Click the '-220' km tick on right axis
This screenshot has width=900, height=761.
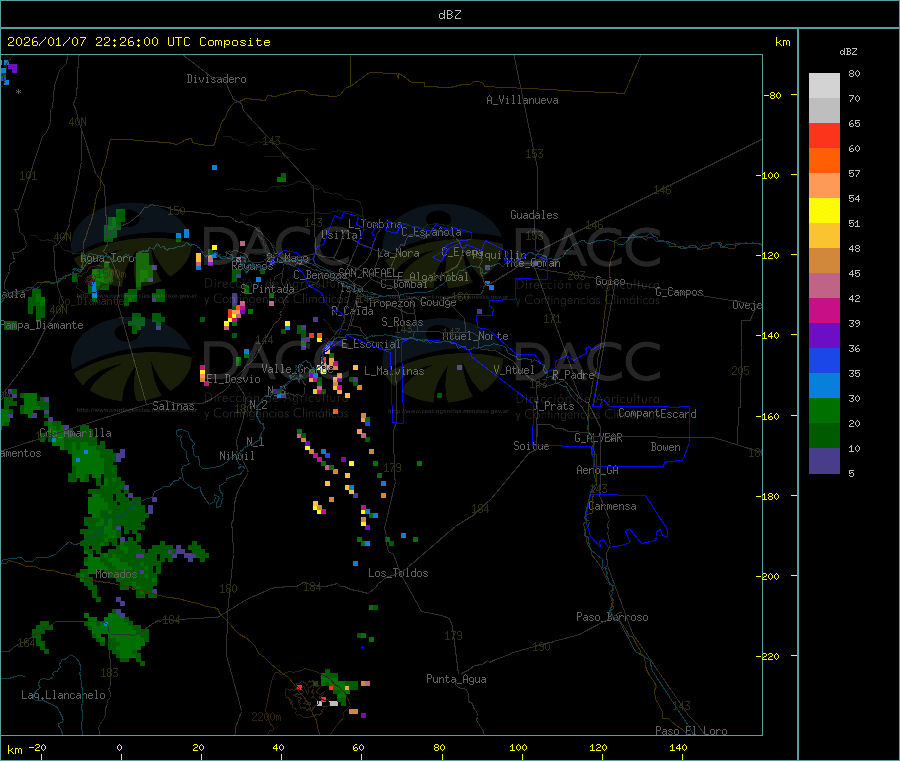(770, 656)
